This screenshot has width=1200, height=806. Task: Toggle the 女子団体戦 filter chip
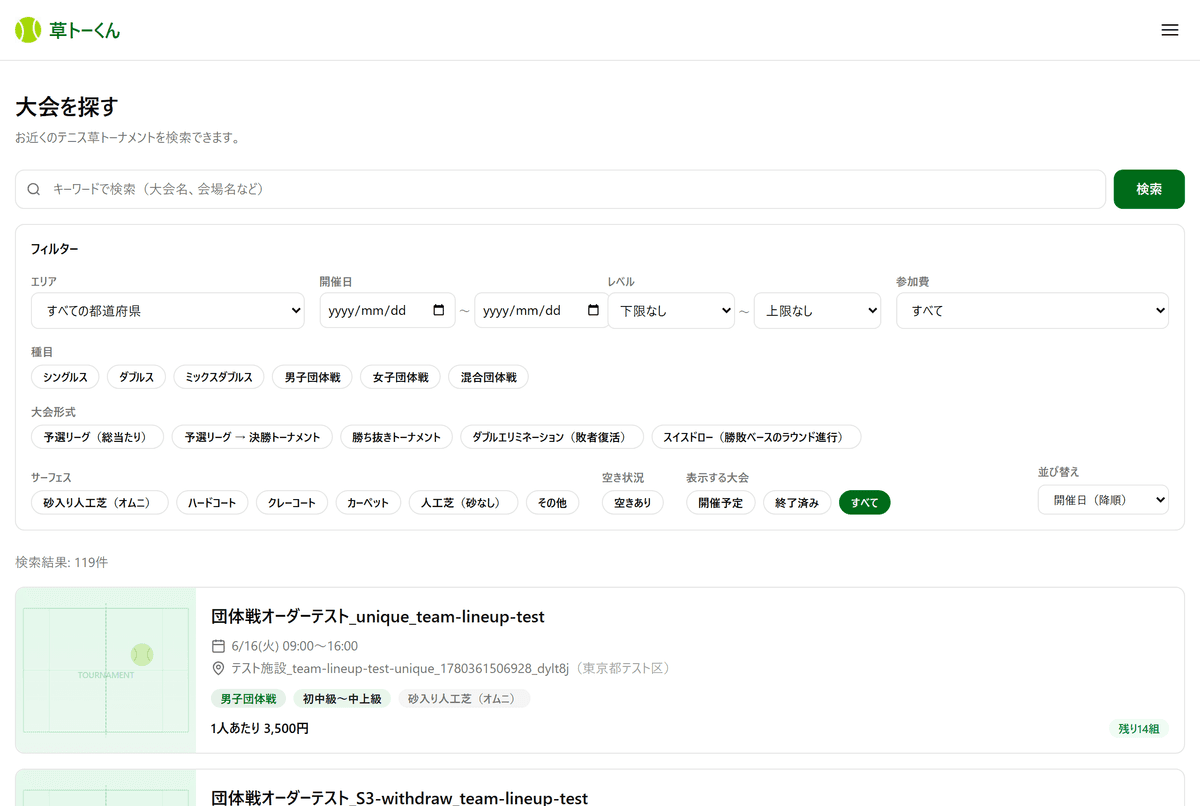coord(400,377)
